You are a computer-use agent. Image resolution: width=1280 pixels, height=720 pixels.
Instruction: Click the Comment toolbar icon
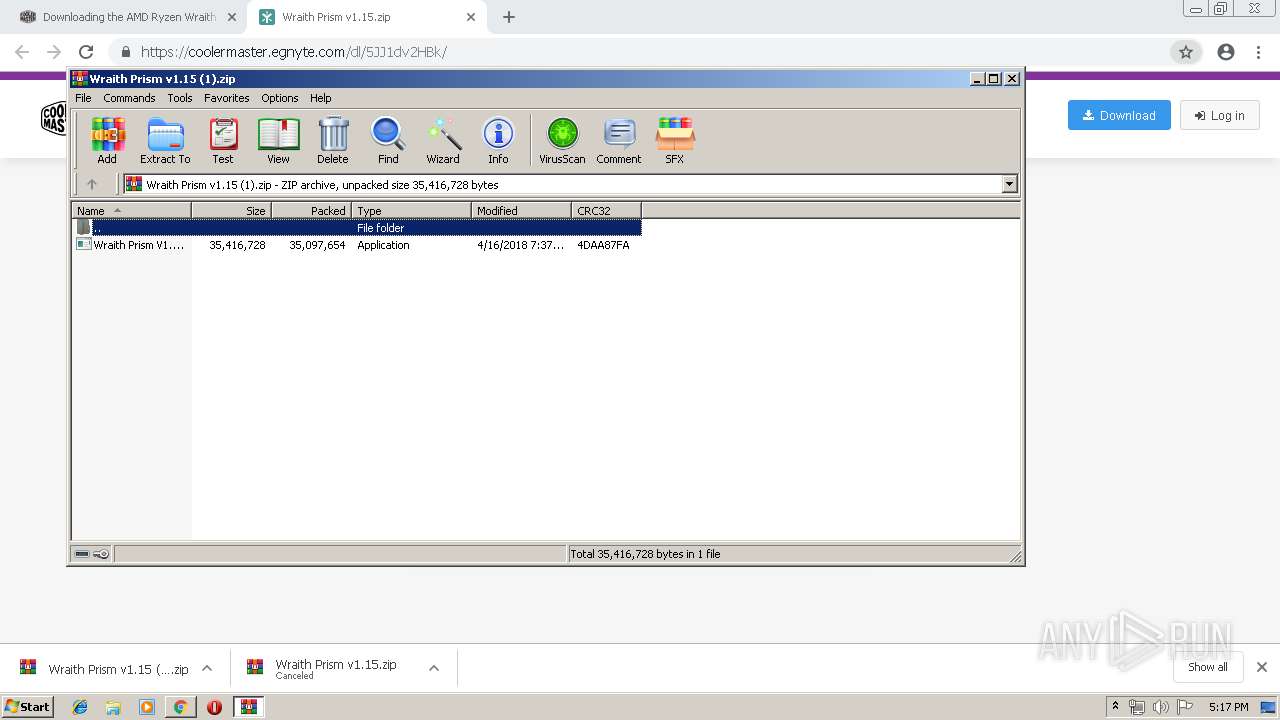(x=619, y=140)
